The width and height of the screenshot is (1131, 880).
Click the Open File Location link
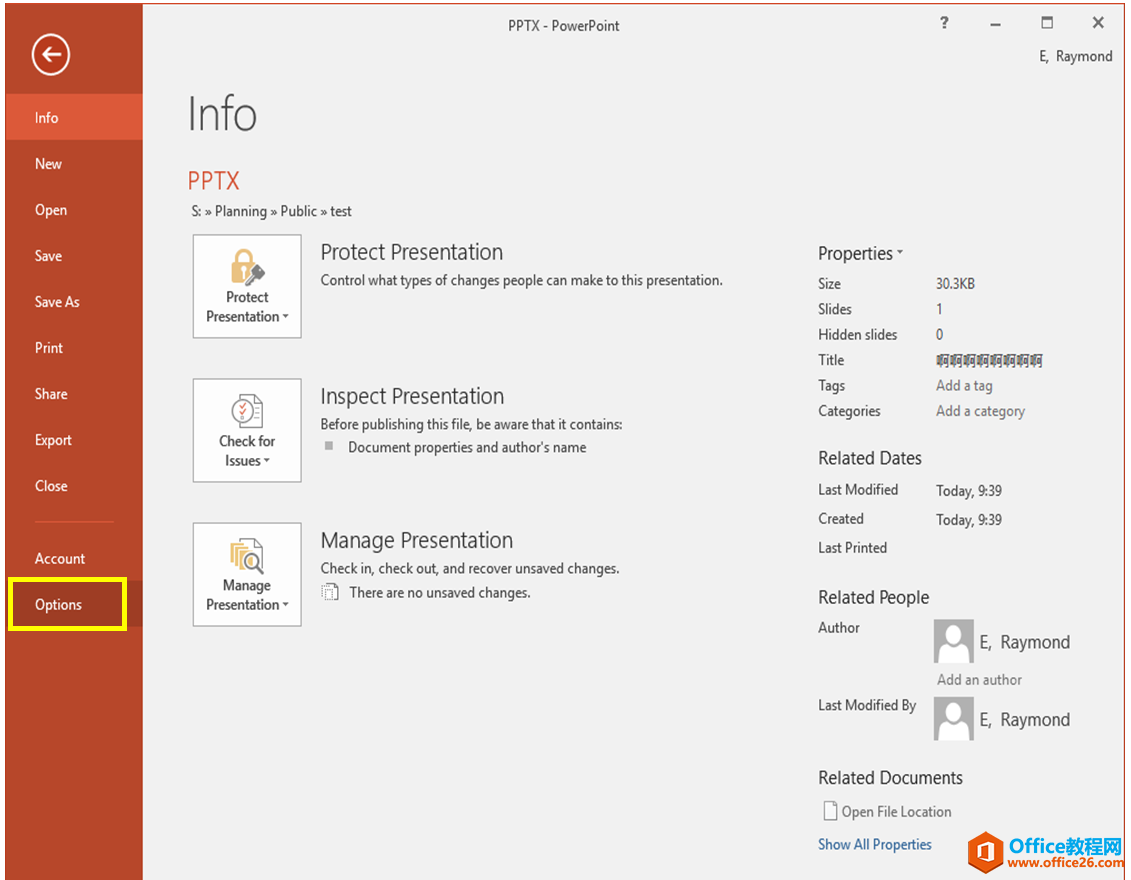tap(896, 812)
